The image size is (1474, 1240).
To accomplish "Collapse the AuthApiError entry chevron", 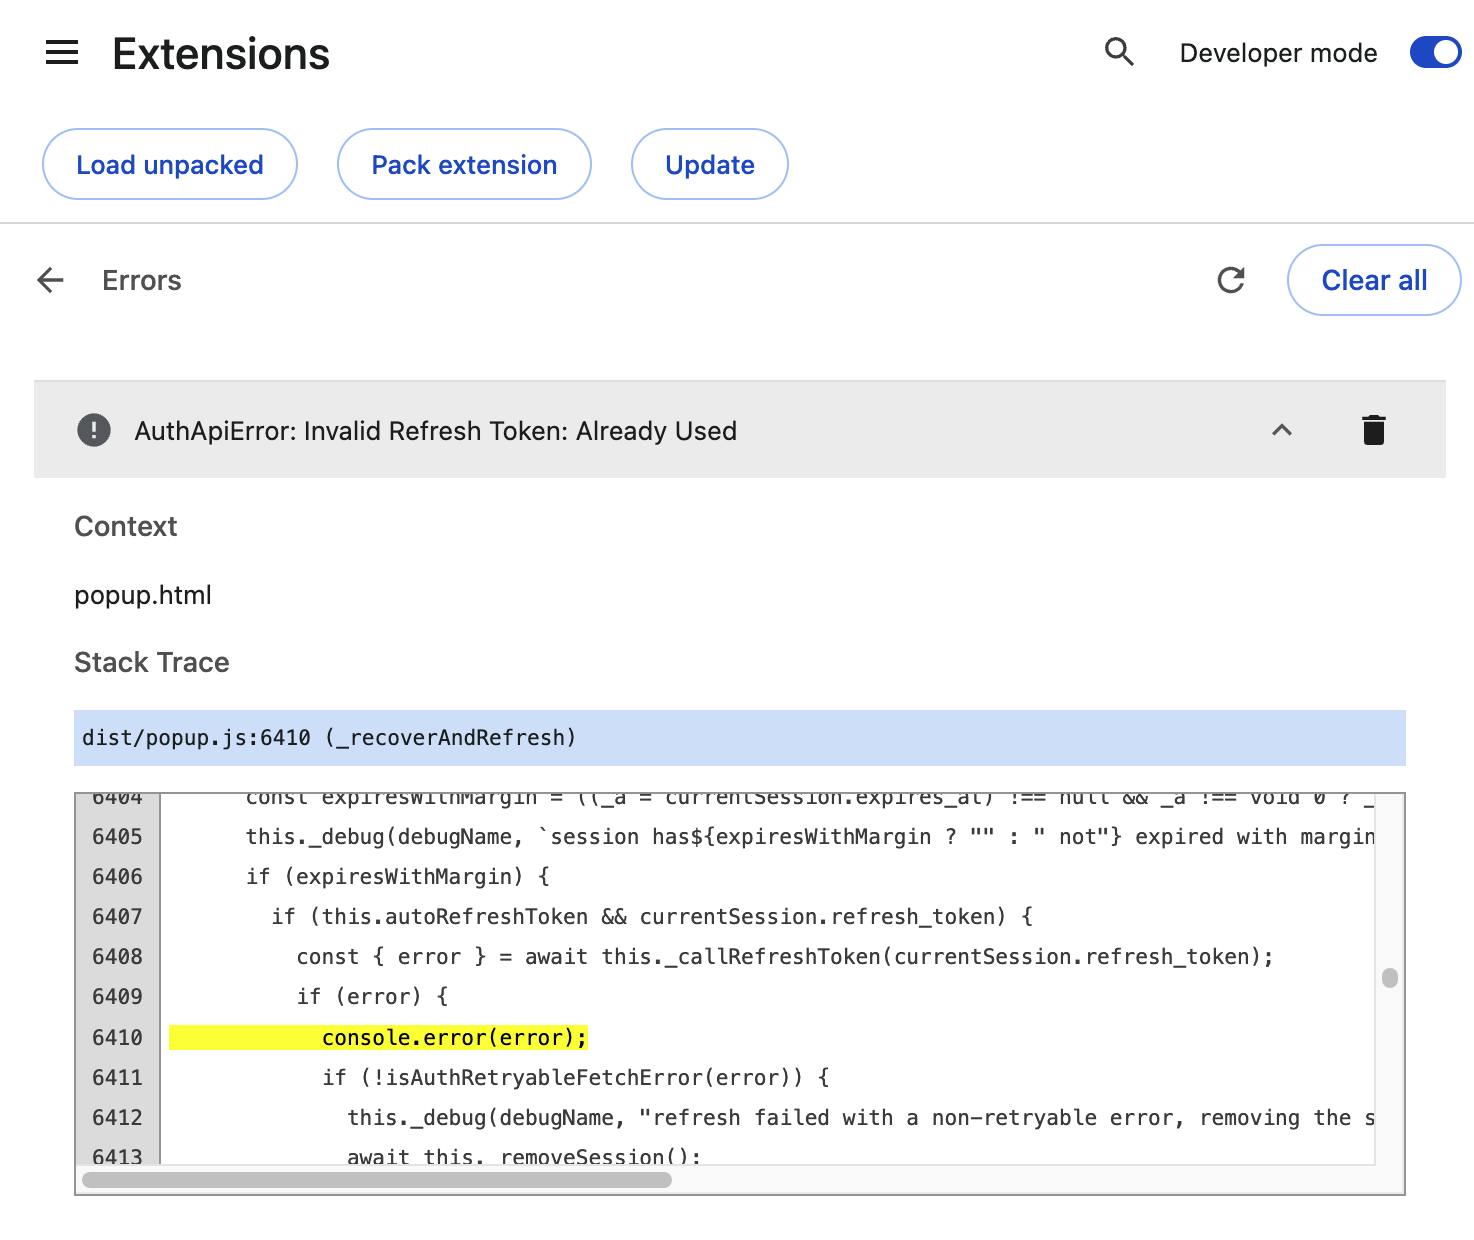I will pyautogui.click(x=1282, y=430).
